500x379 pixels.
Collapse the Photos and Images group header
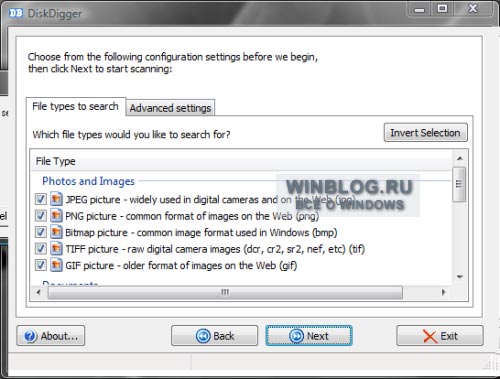click(88, 181)
